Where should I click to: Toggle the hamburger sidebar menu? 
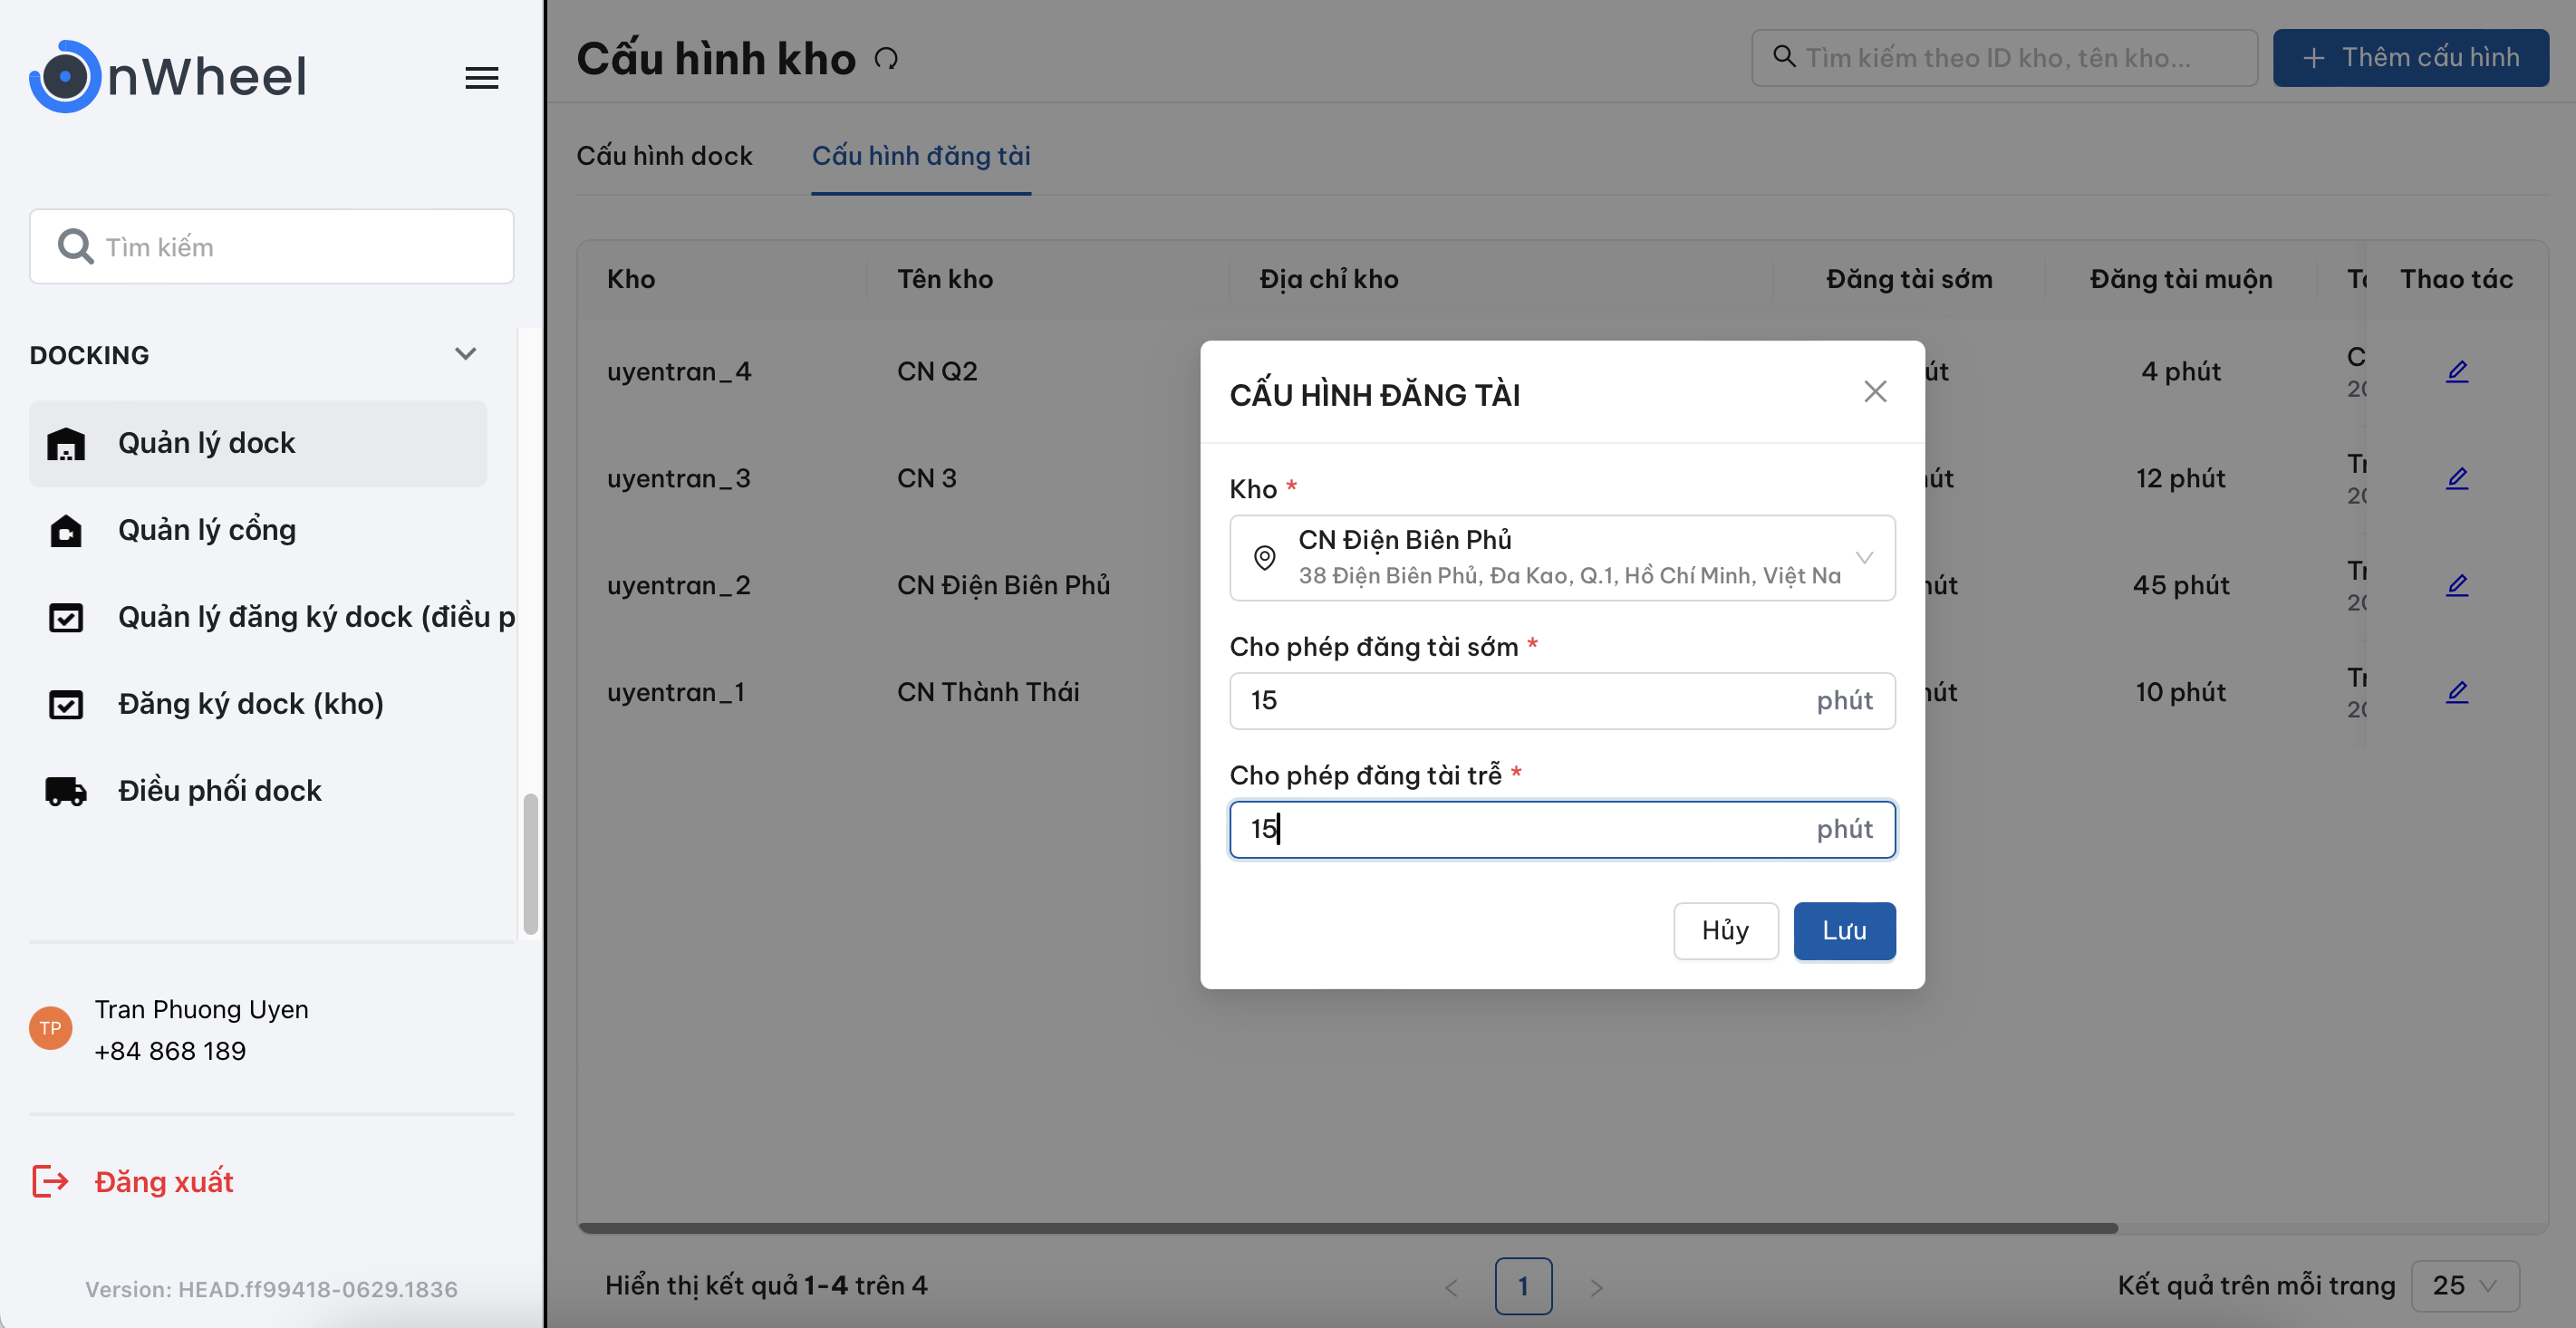coord(482,78)
